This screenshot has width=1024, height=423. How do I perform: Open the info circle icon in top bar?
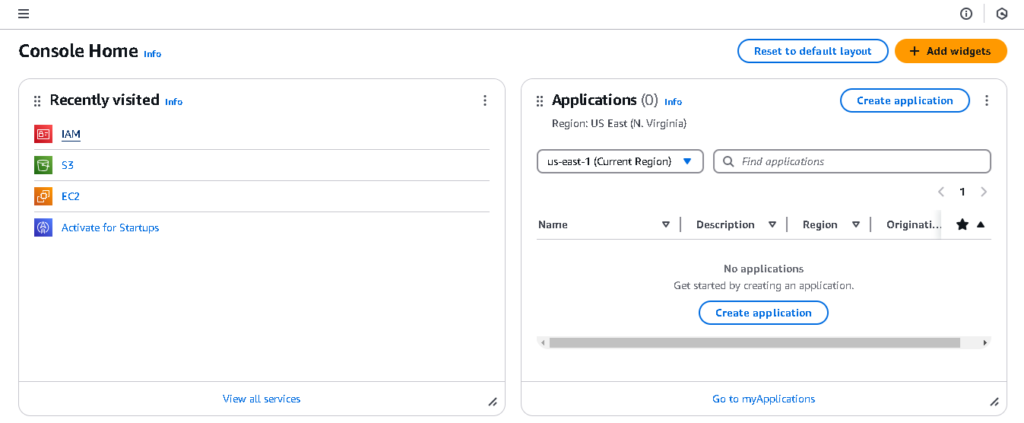(966, 14)
